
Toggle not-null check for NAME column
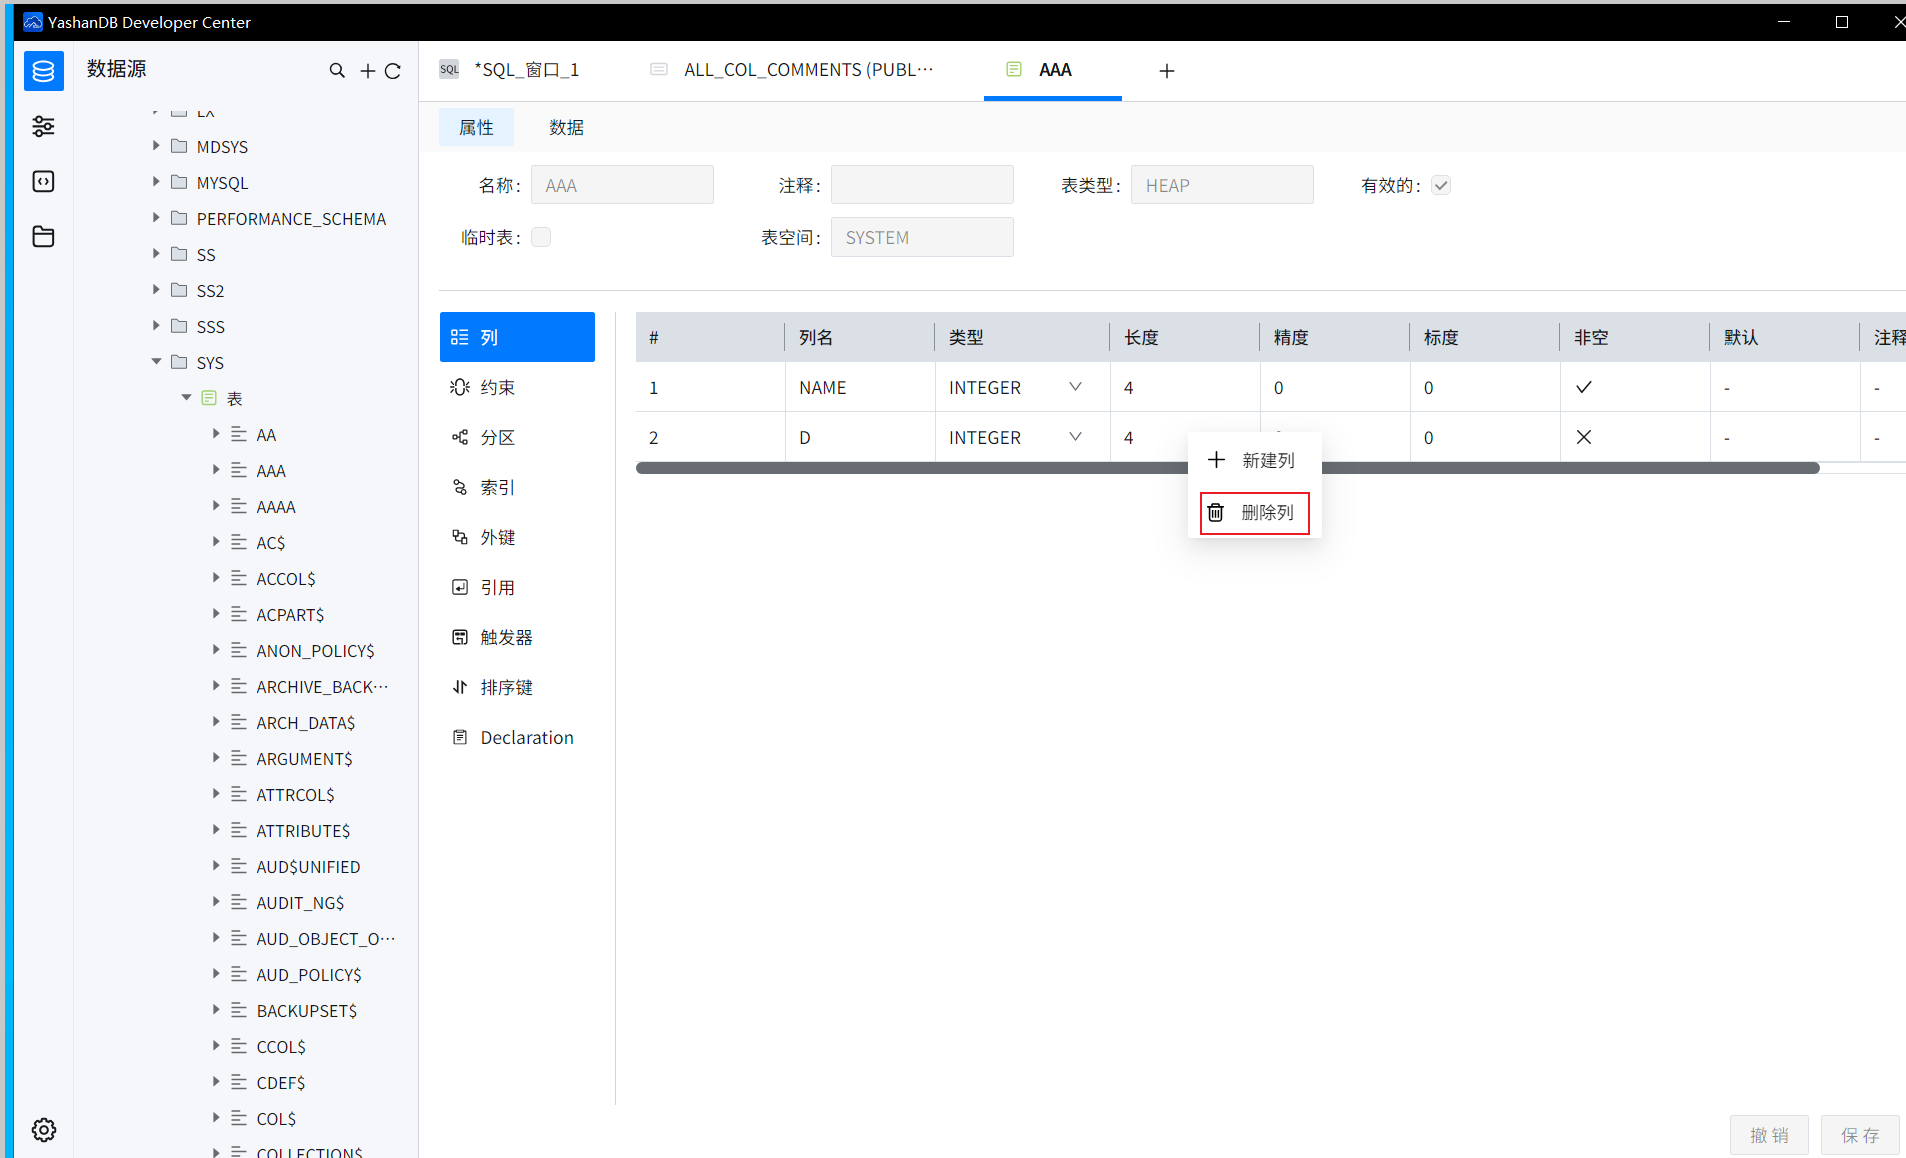(x=1584, y=387)
